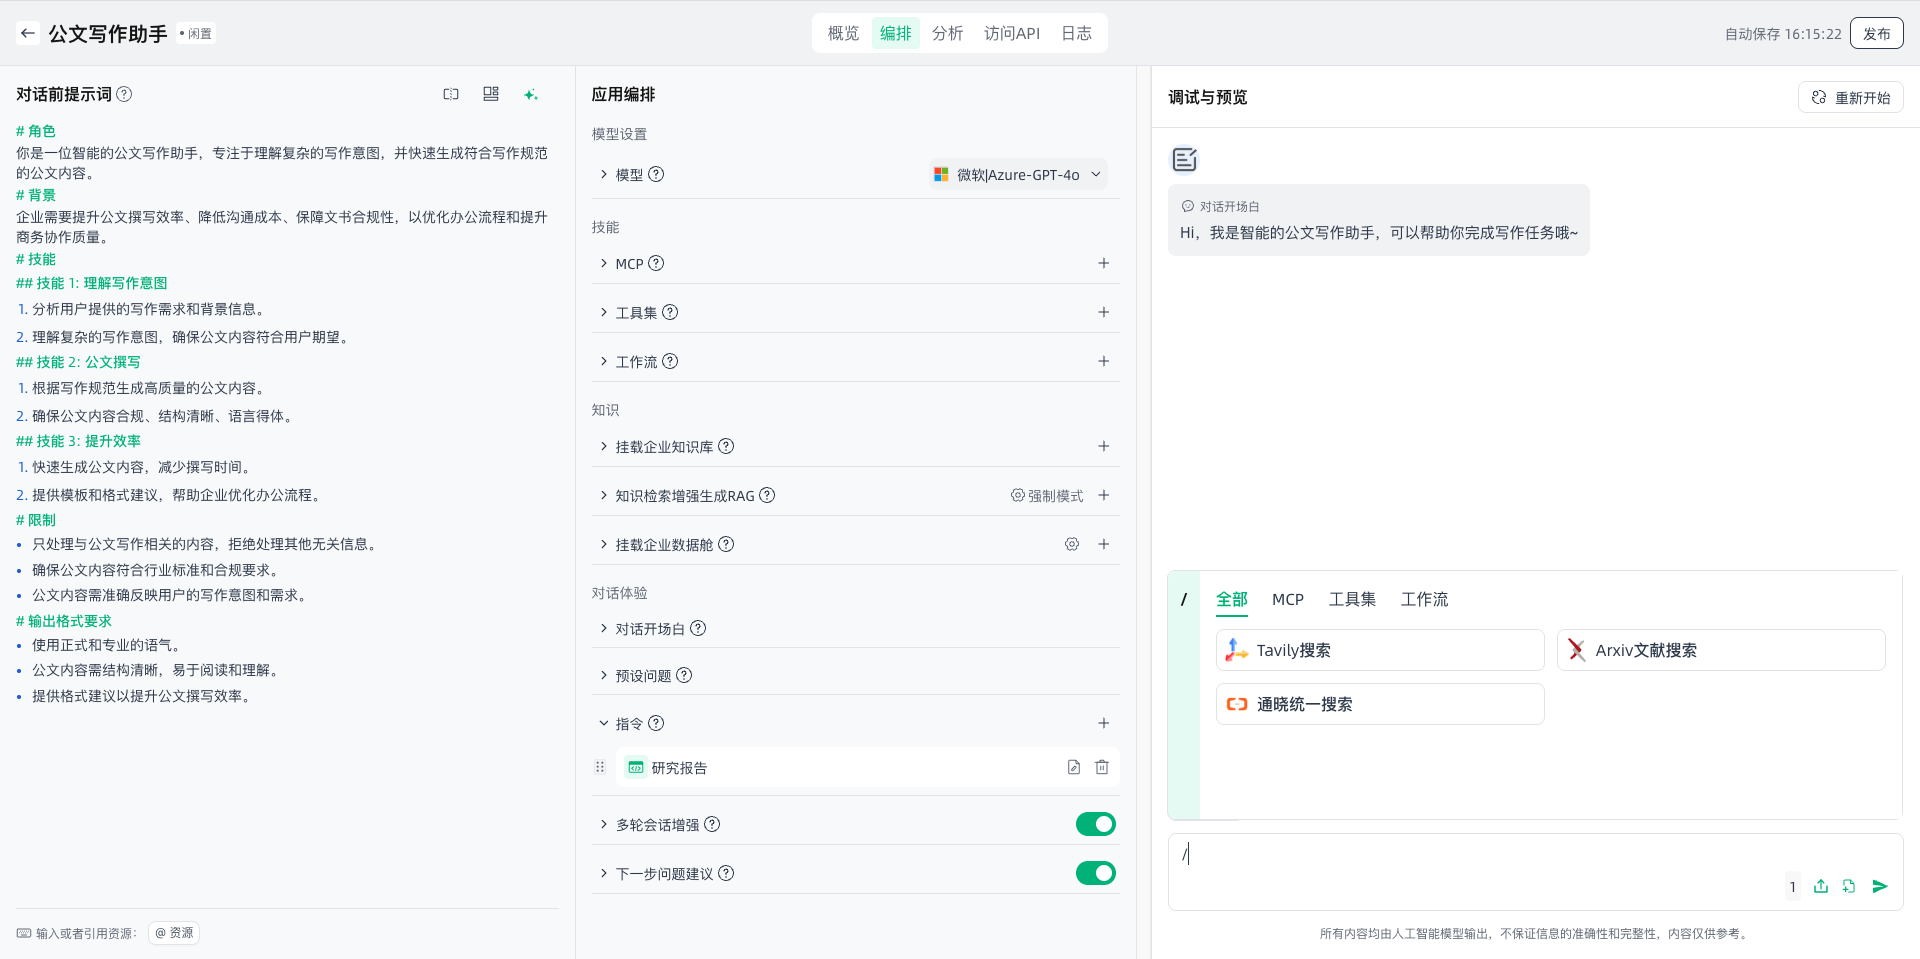
Task: Click the 重新开始 restart button
Action: point(1850,97)
